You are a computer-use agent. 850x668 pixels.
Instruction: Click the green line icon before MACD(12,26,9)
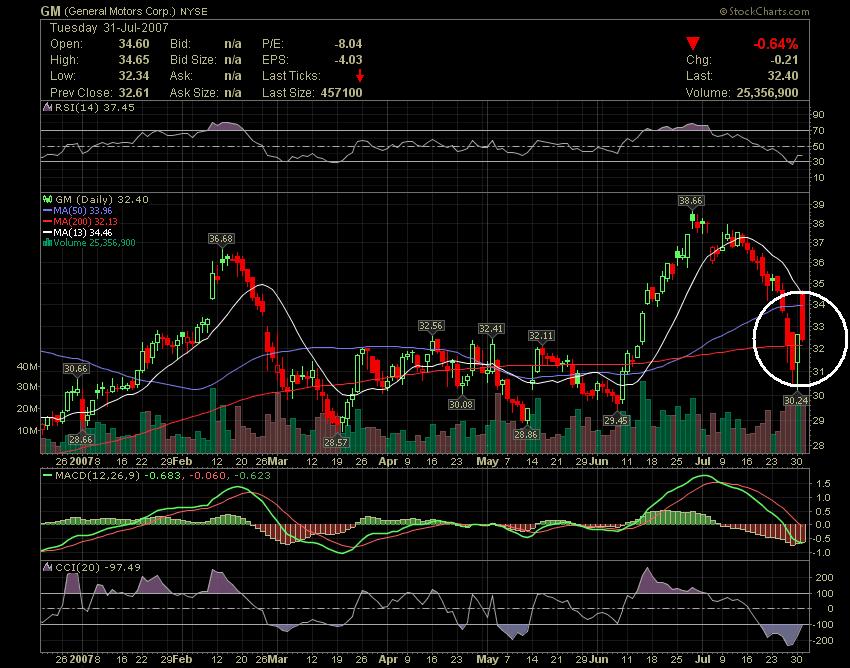coord(47,476)
